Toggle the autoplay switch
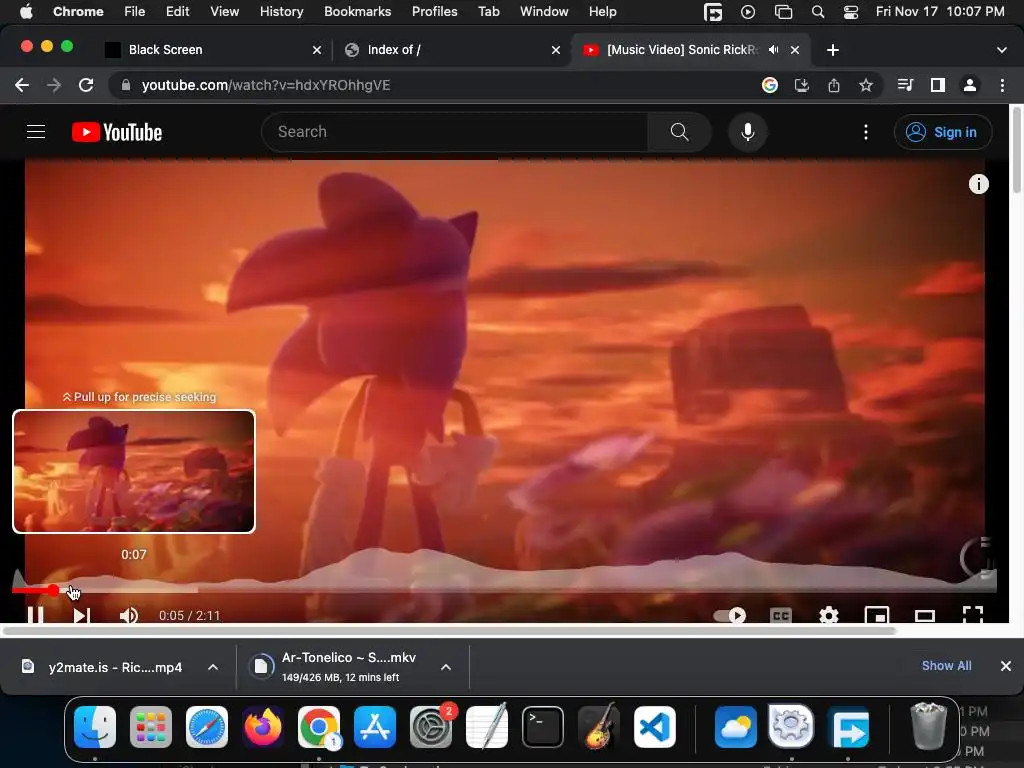1024x768 pixels. tap(730, 615)
